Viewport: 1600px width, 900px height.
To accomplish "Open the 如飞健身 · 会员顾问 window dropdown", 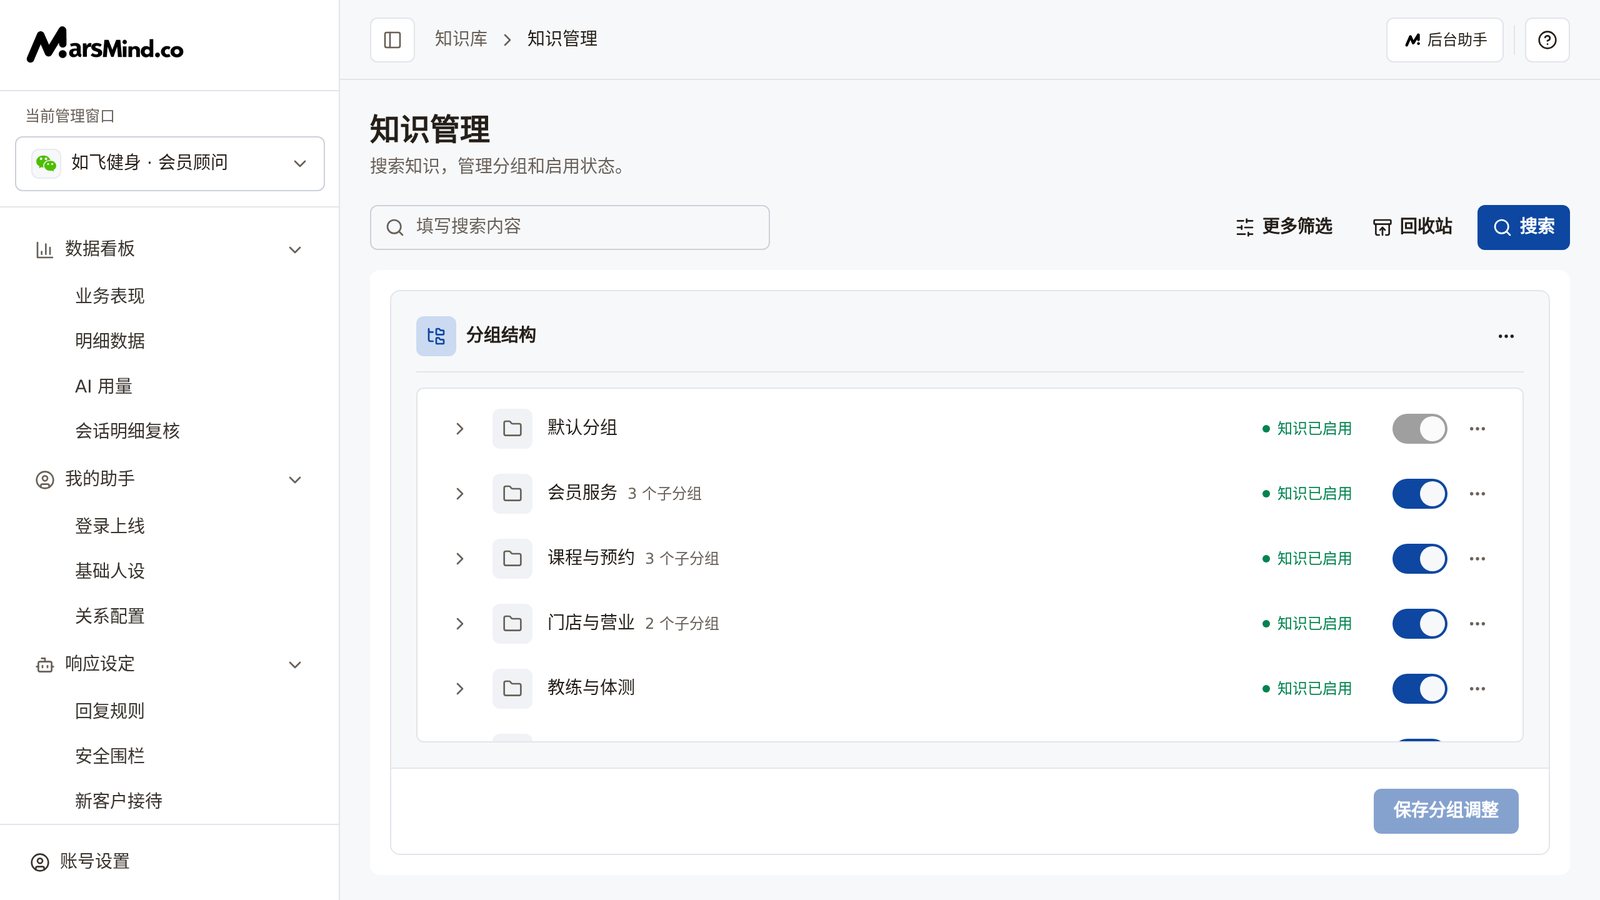I will pos(170,163).
